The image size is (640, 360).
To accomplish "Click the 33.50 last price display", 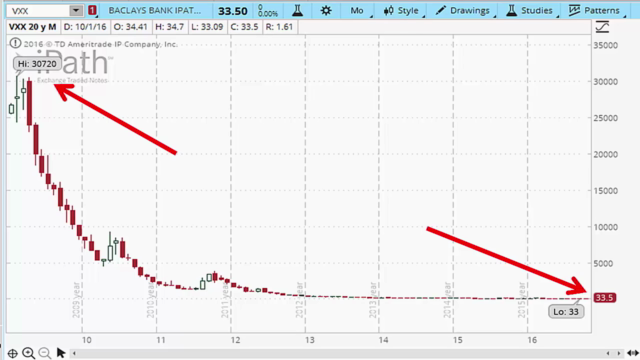I will coord(232,11).
